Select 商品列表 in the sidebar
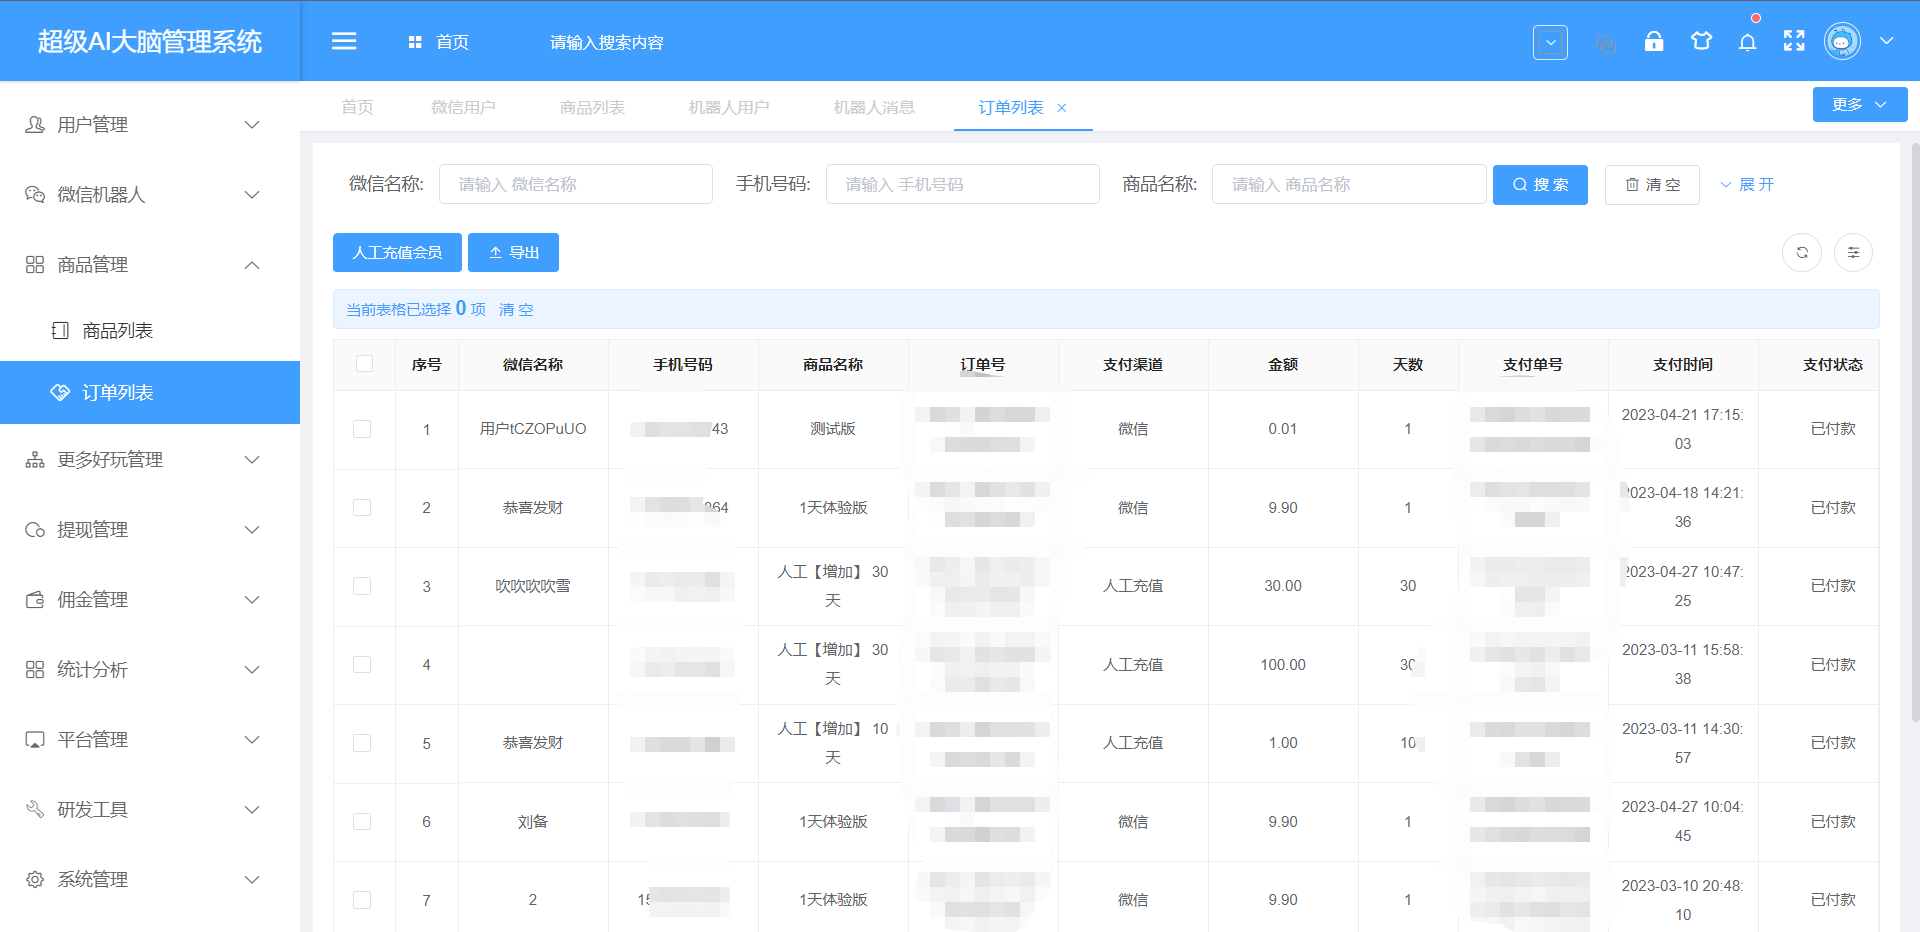 tap(118, 331)
